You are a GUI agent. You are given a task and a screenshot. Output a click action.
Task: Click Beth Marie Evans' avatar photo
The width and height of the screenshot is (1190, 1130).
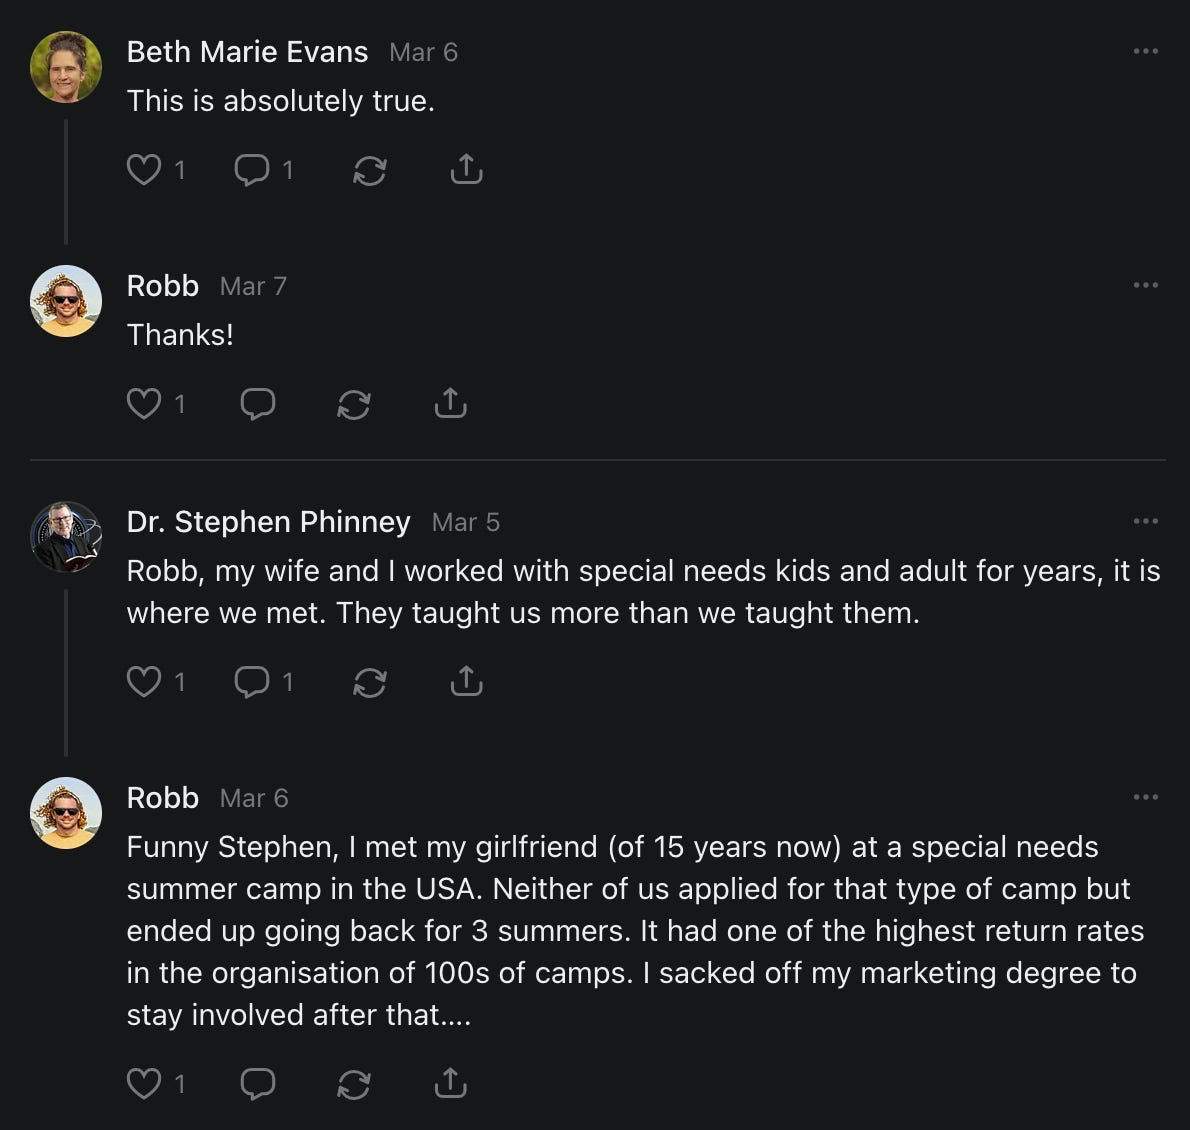click(66, 67)
